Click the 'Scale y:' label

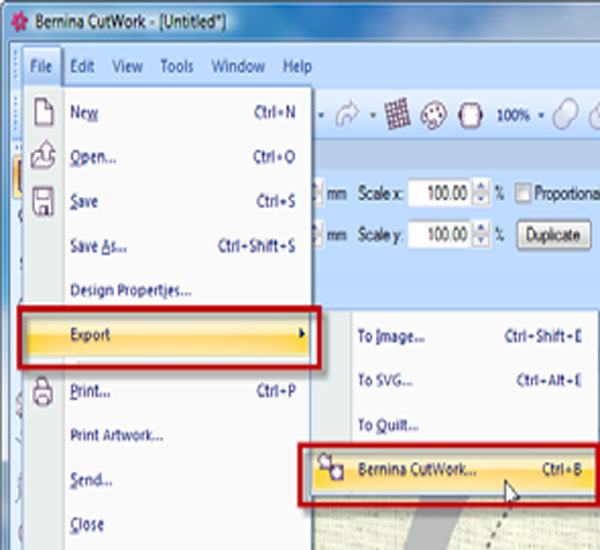(380, 235)
